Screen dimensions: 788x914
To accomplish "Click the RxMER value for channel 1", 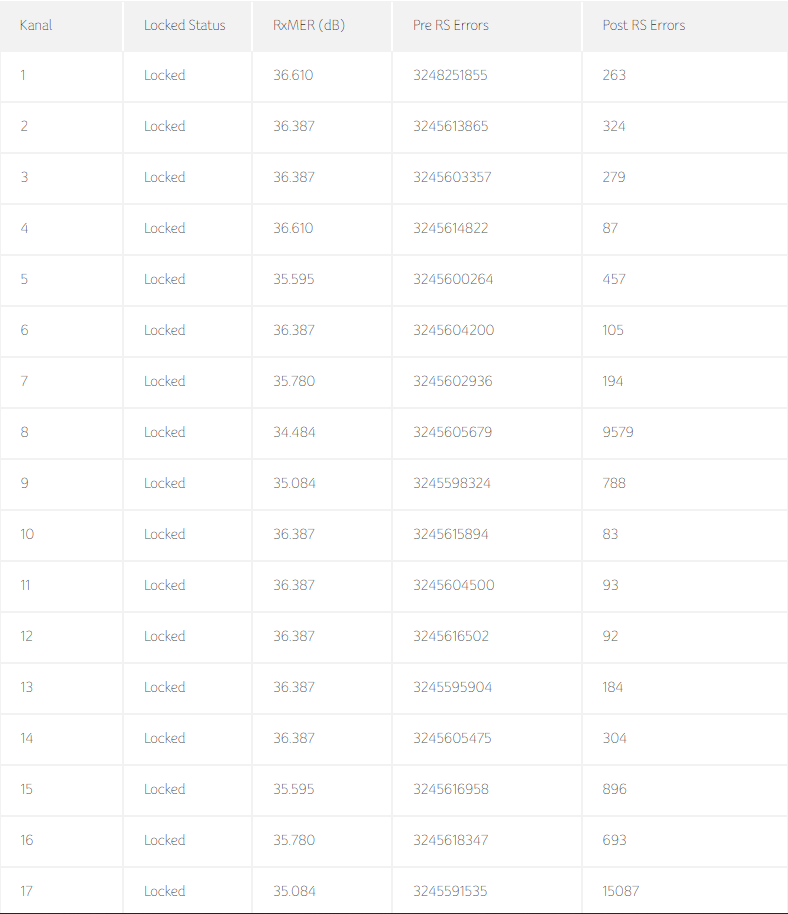I will tap(293, 75).
